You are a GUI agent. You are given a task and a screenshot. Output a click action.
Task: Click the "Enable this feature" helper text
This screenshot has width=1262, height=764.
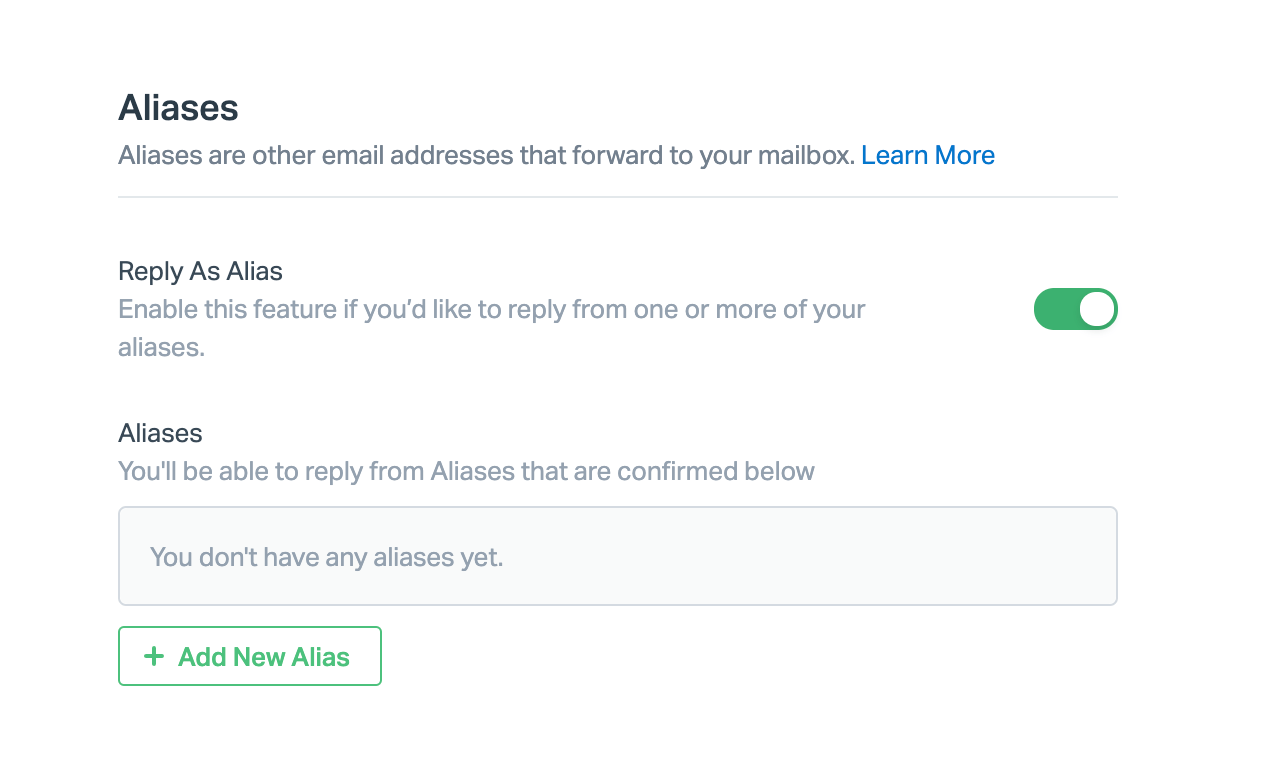[x=491, y=309]
